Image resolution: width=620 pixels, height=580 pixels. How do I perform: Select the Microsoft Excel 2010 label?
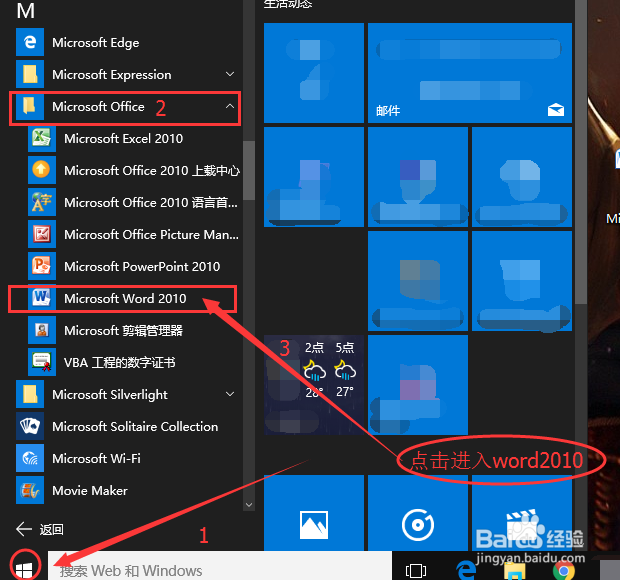(x=123, y=138)
